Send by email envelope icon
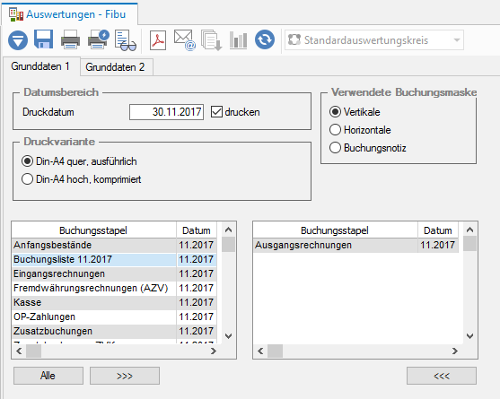Viewport: 500px width, 399px height. coord(185,40)
